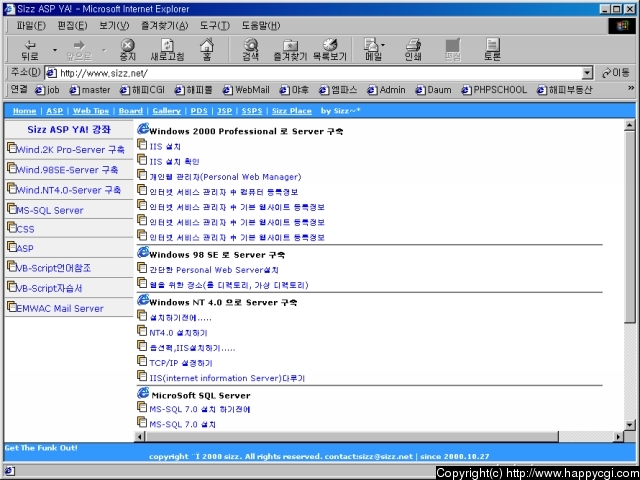Go to the home page via 홈 icon
The height and width of the screenshot is (480, 640).
click(207, 50)
